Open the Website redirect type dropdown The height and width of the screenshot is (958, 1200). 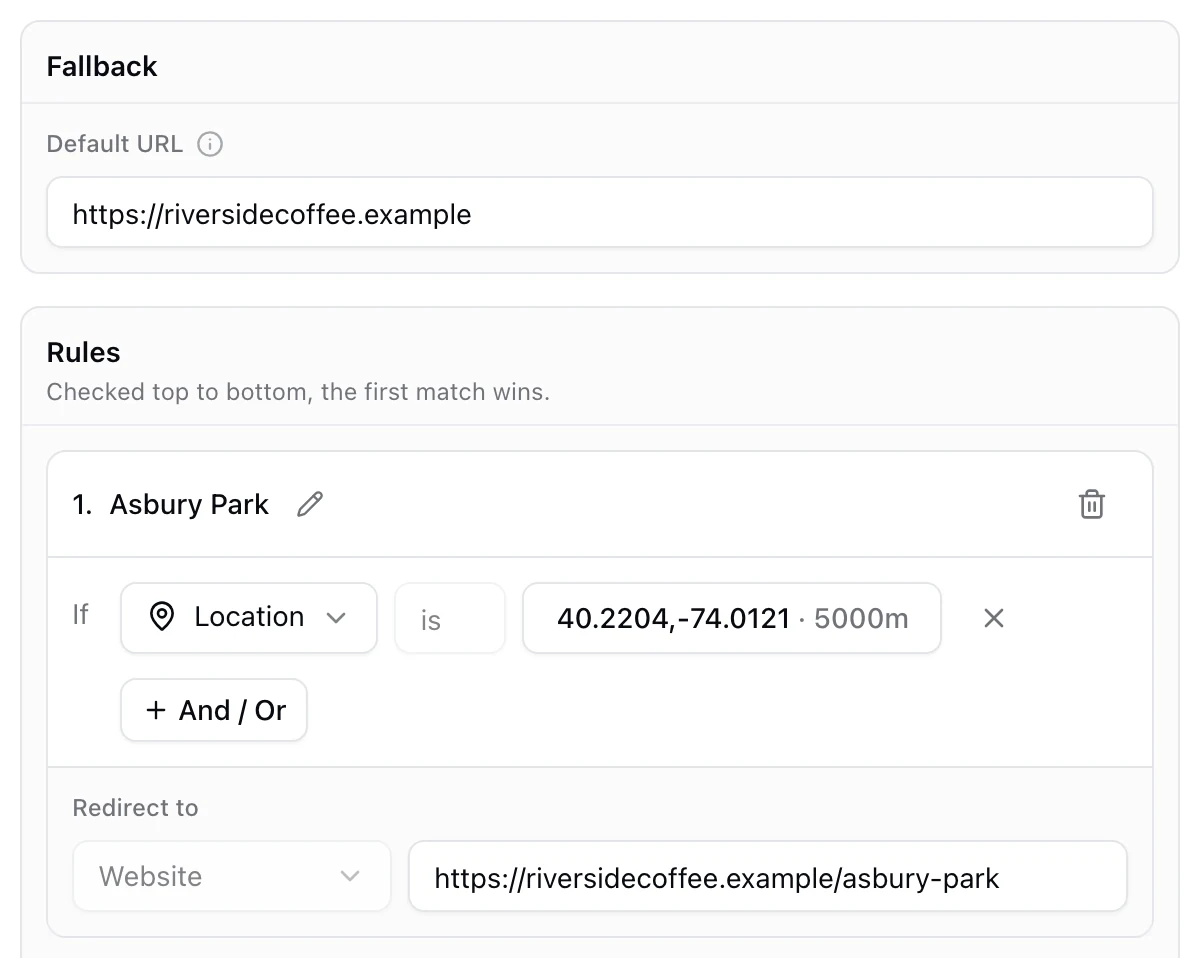[x=232, y=876]
